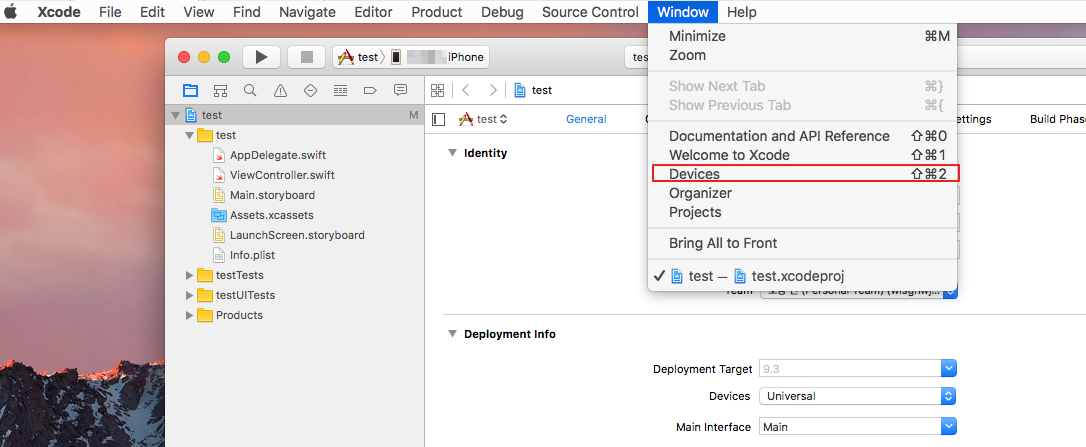Open the Report navigator speech-bubble icon

(400, 91)
